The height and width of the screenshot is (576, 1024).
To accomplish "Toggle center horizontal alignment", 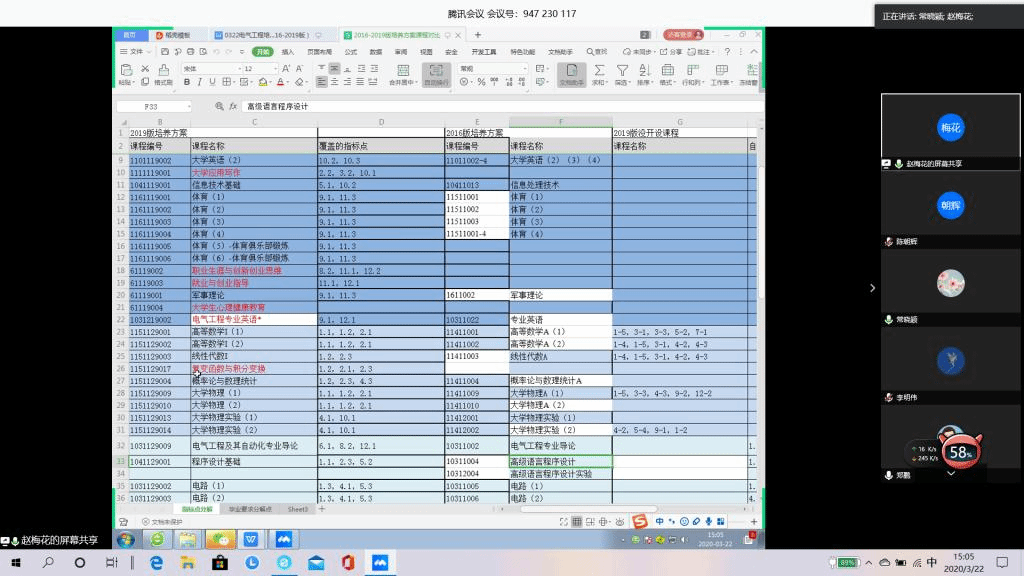I will tap(334, 82).
